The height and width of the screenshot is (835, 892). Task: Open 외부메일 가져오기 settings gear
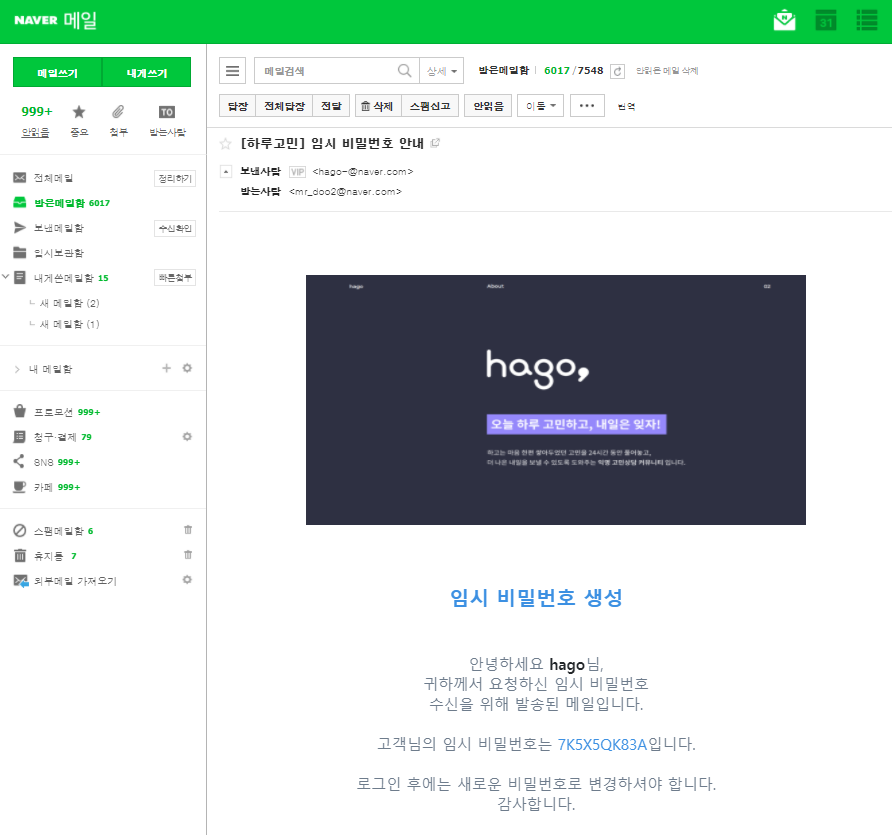[187, 580]
